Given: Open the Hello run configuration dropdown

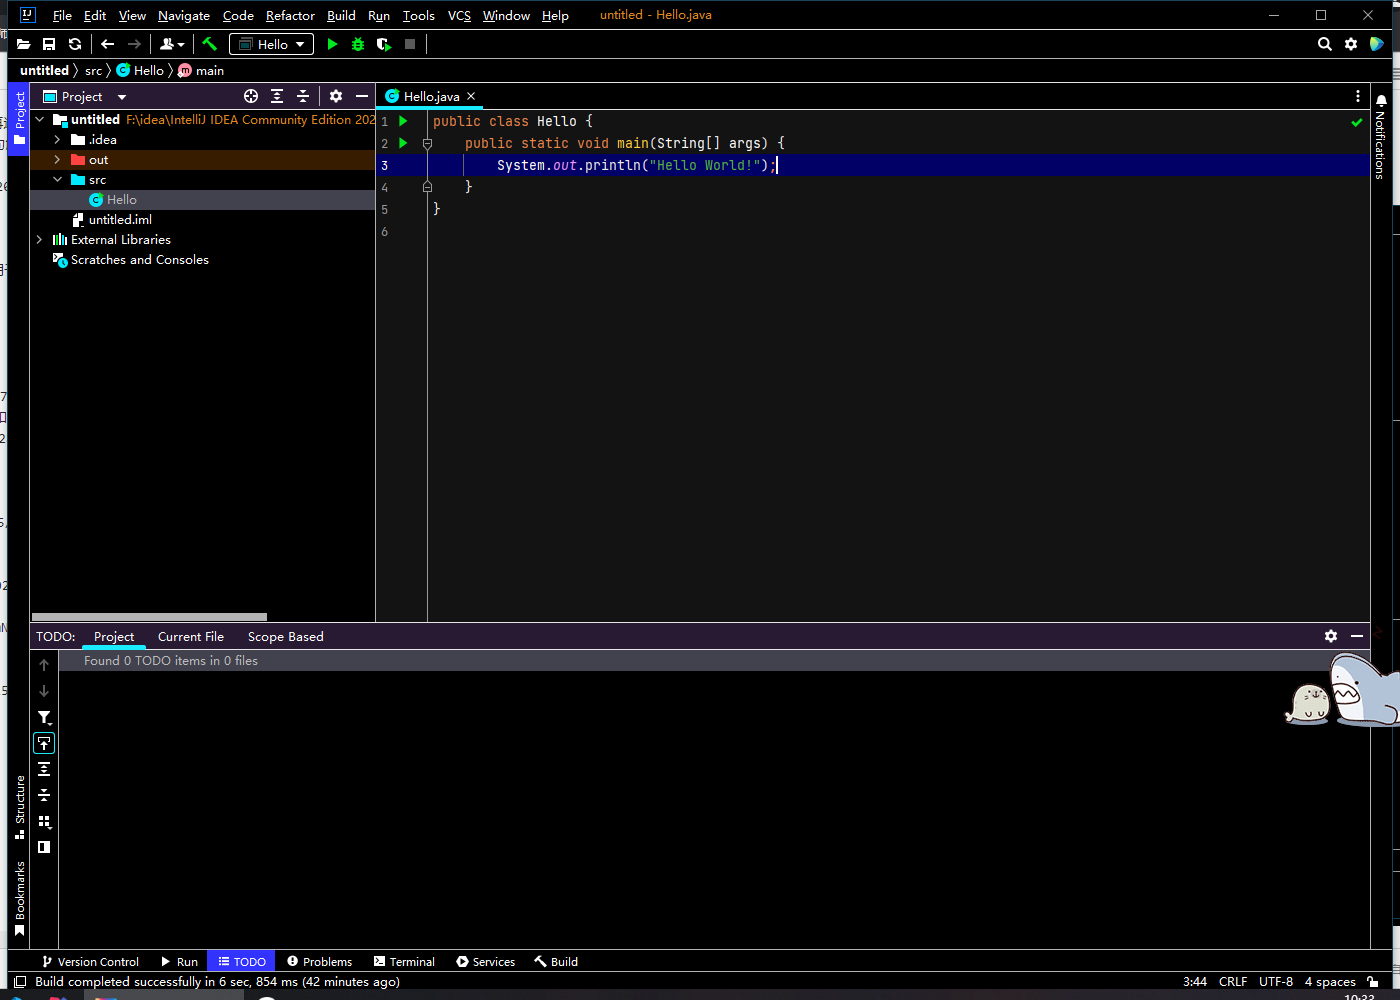Looking at the screenshot, I should point(271,44).
